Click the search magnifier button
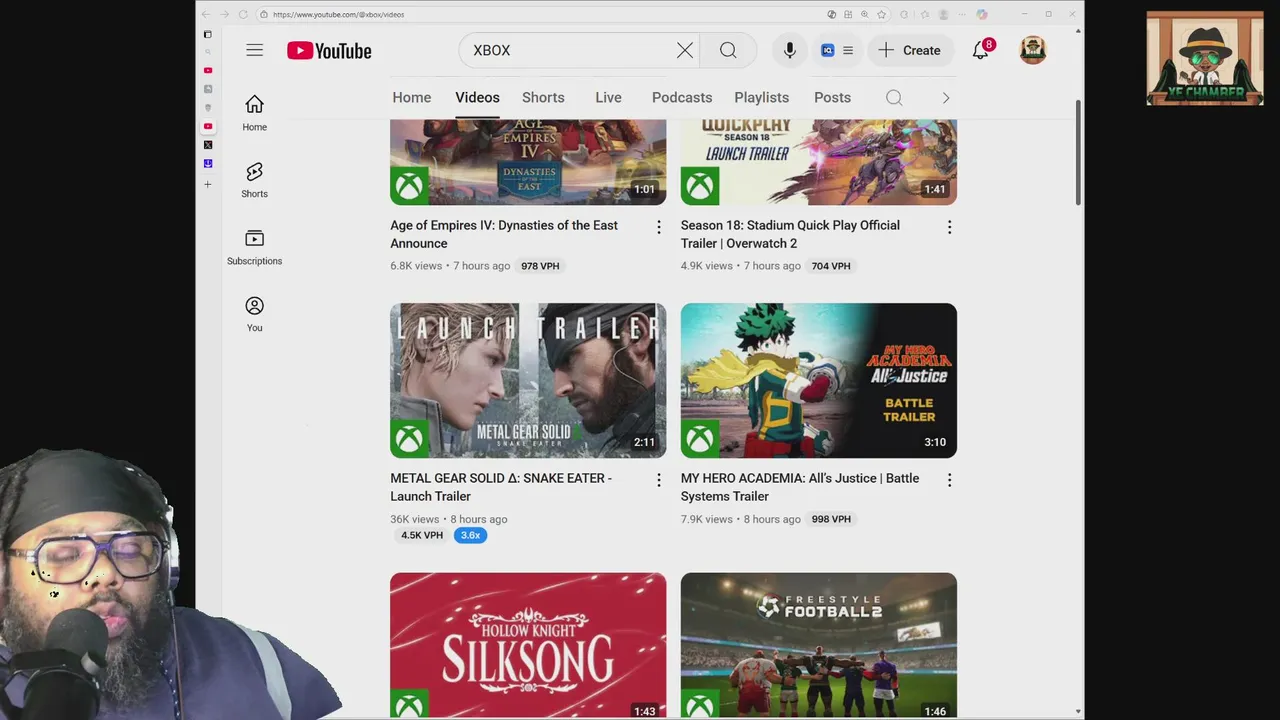Image resolution: width=1280 pixels, height=720 pixels. [x=728, y=50]
